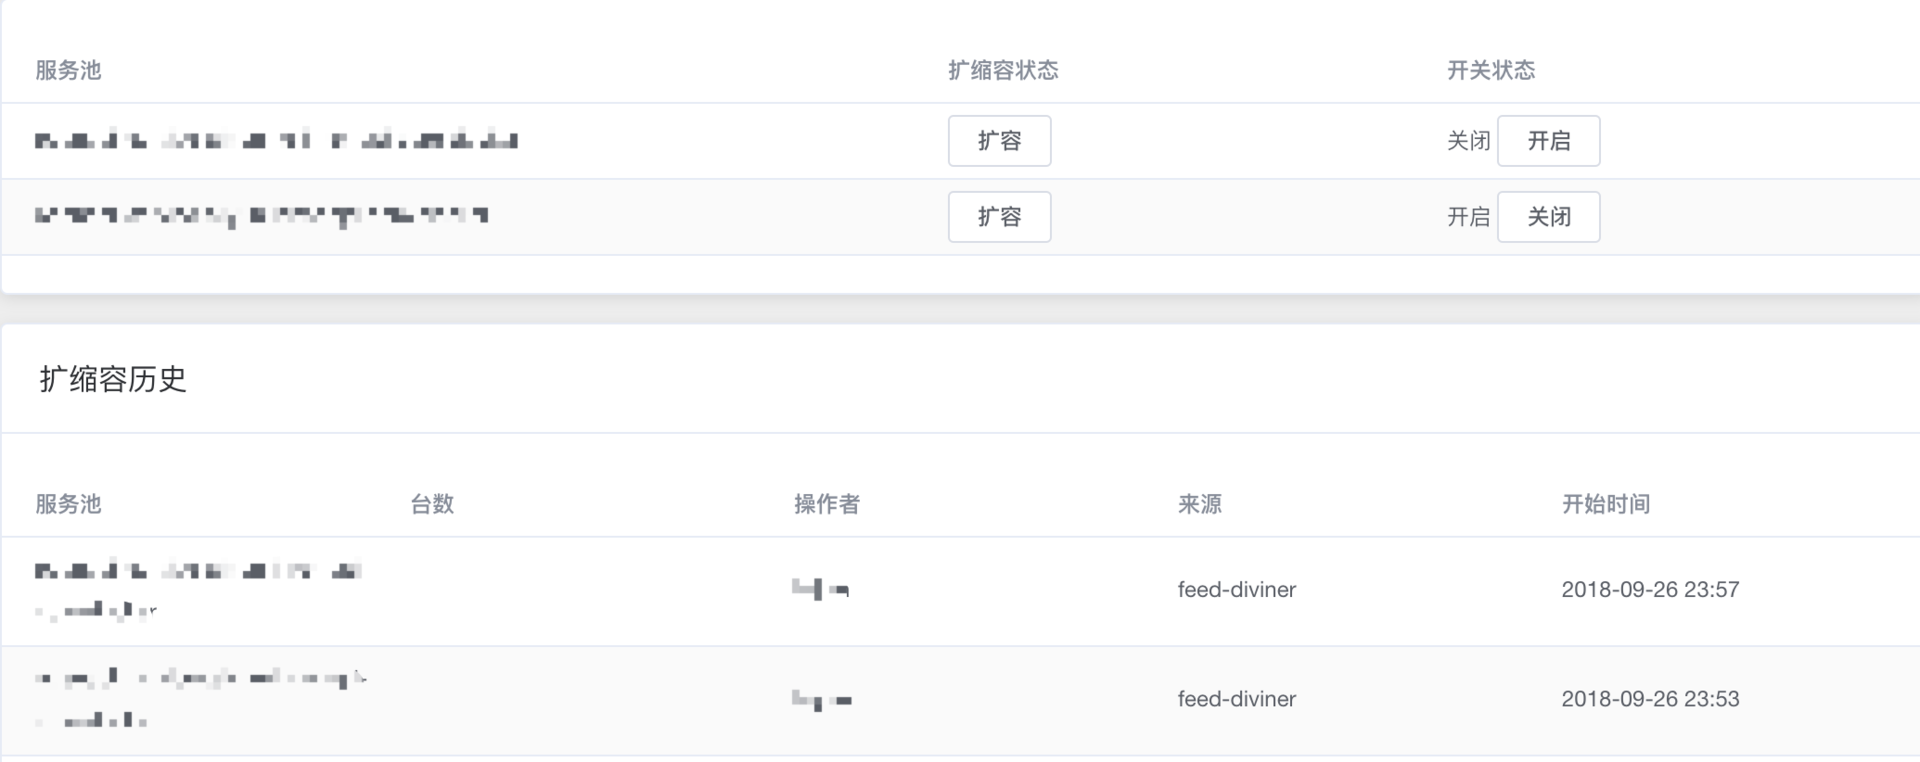Click the 台数 column header
This screenshot has width=1920, height=762.
coord(432,504)
